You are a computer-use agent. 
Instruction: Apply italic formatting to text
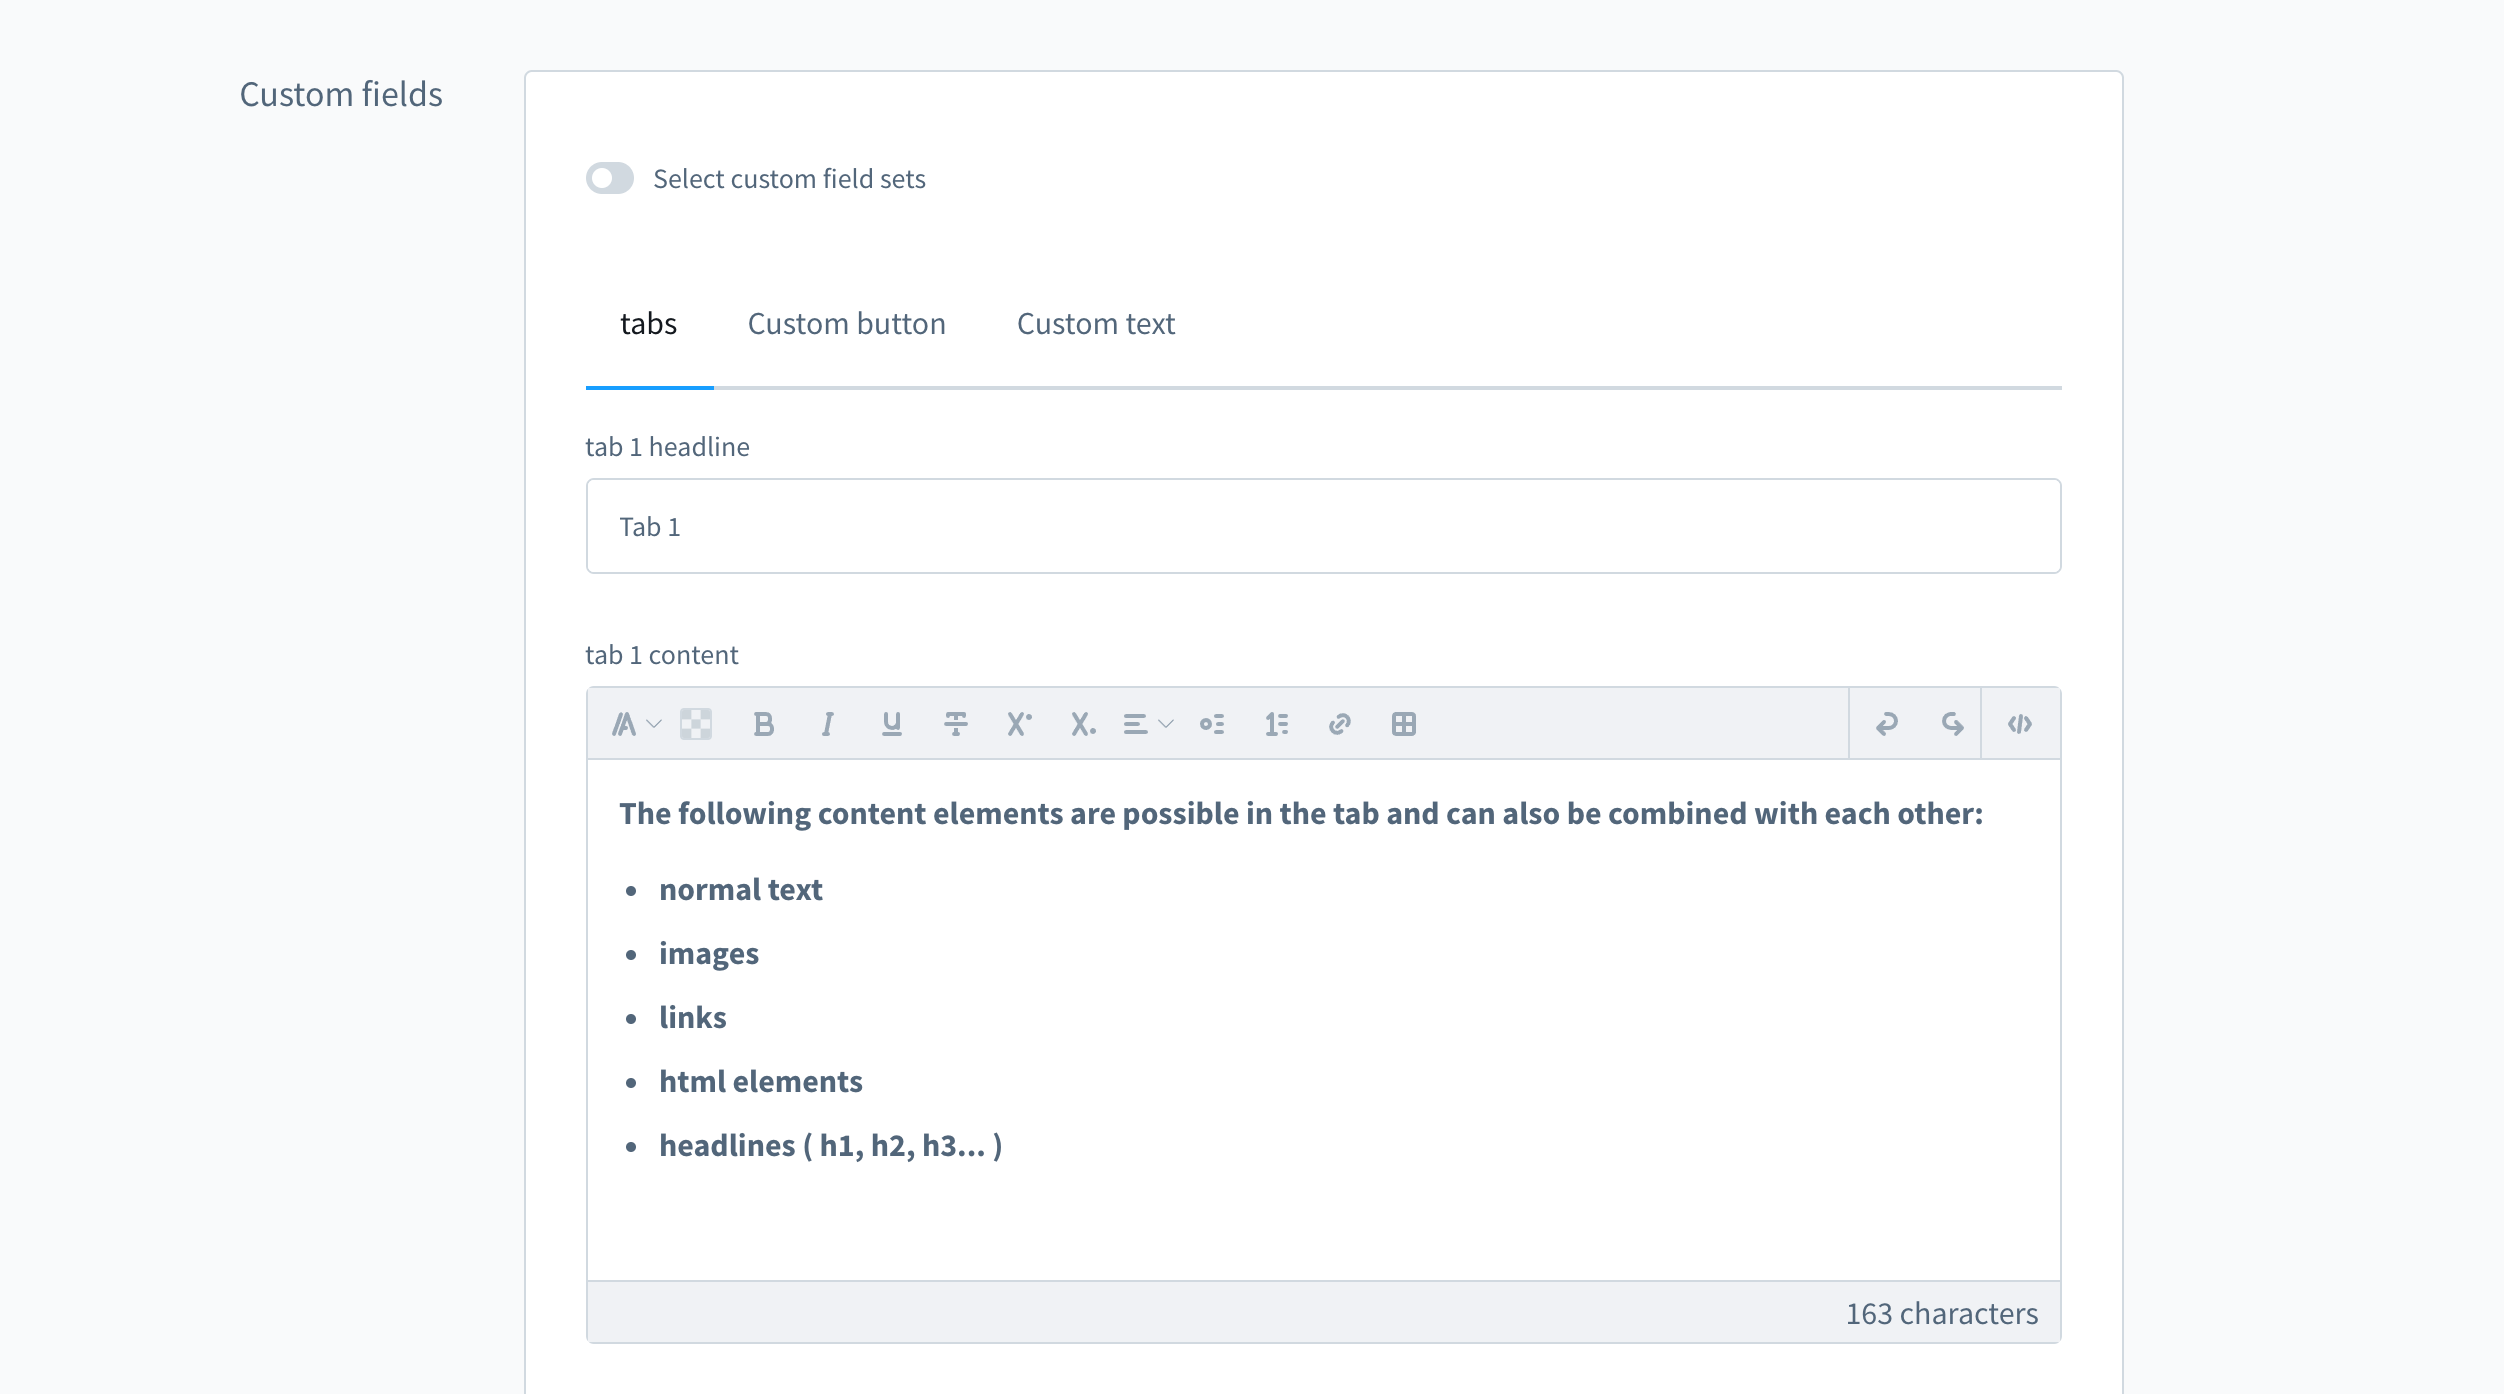[827, 724]
